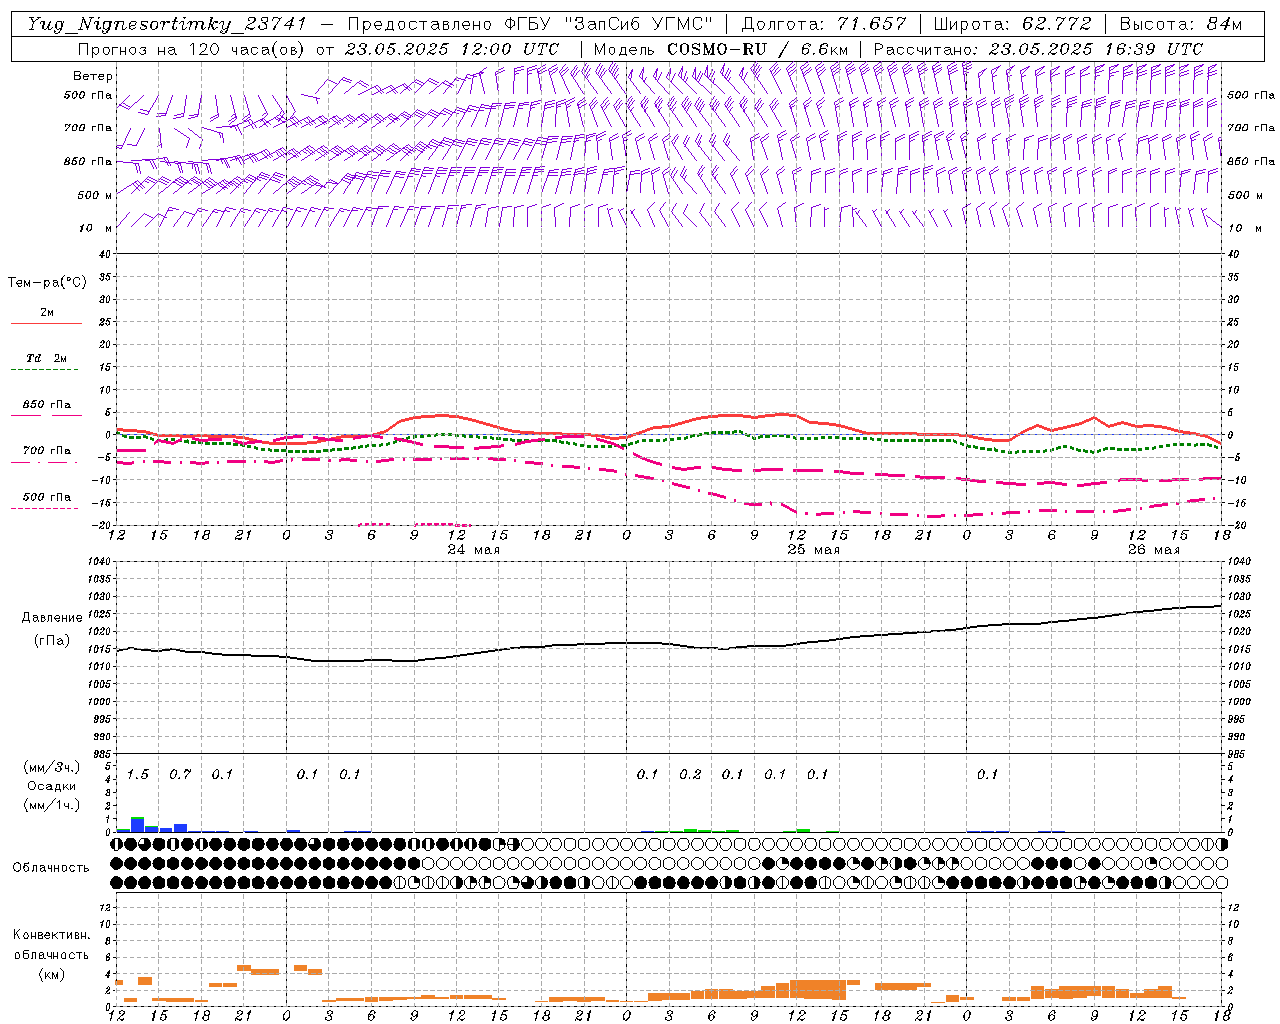Viewport: 1280px width, 1024px height.
Task: Click the 850 гПа temperature legend label
Action: [47, 405]
